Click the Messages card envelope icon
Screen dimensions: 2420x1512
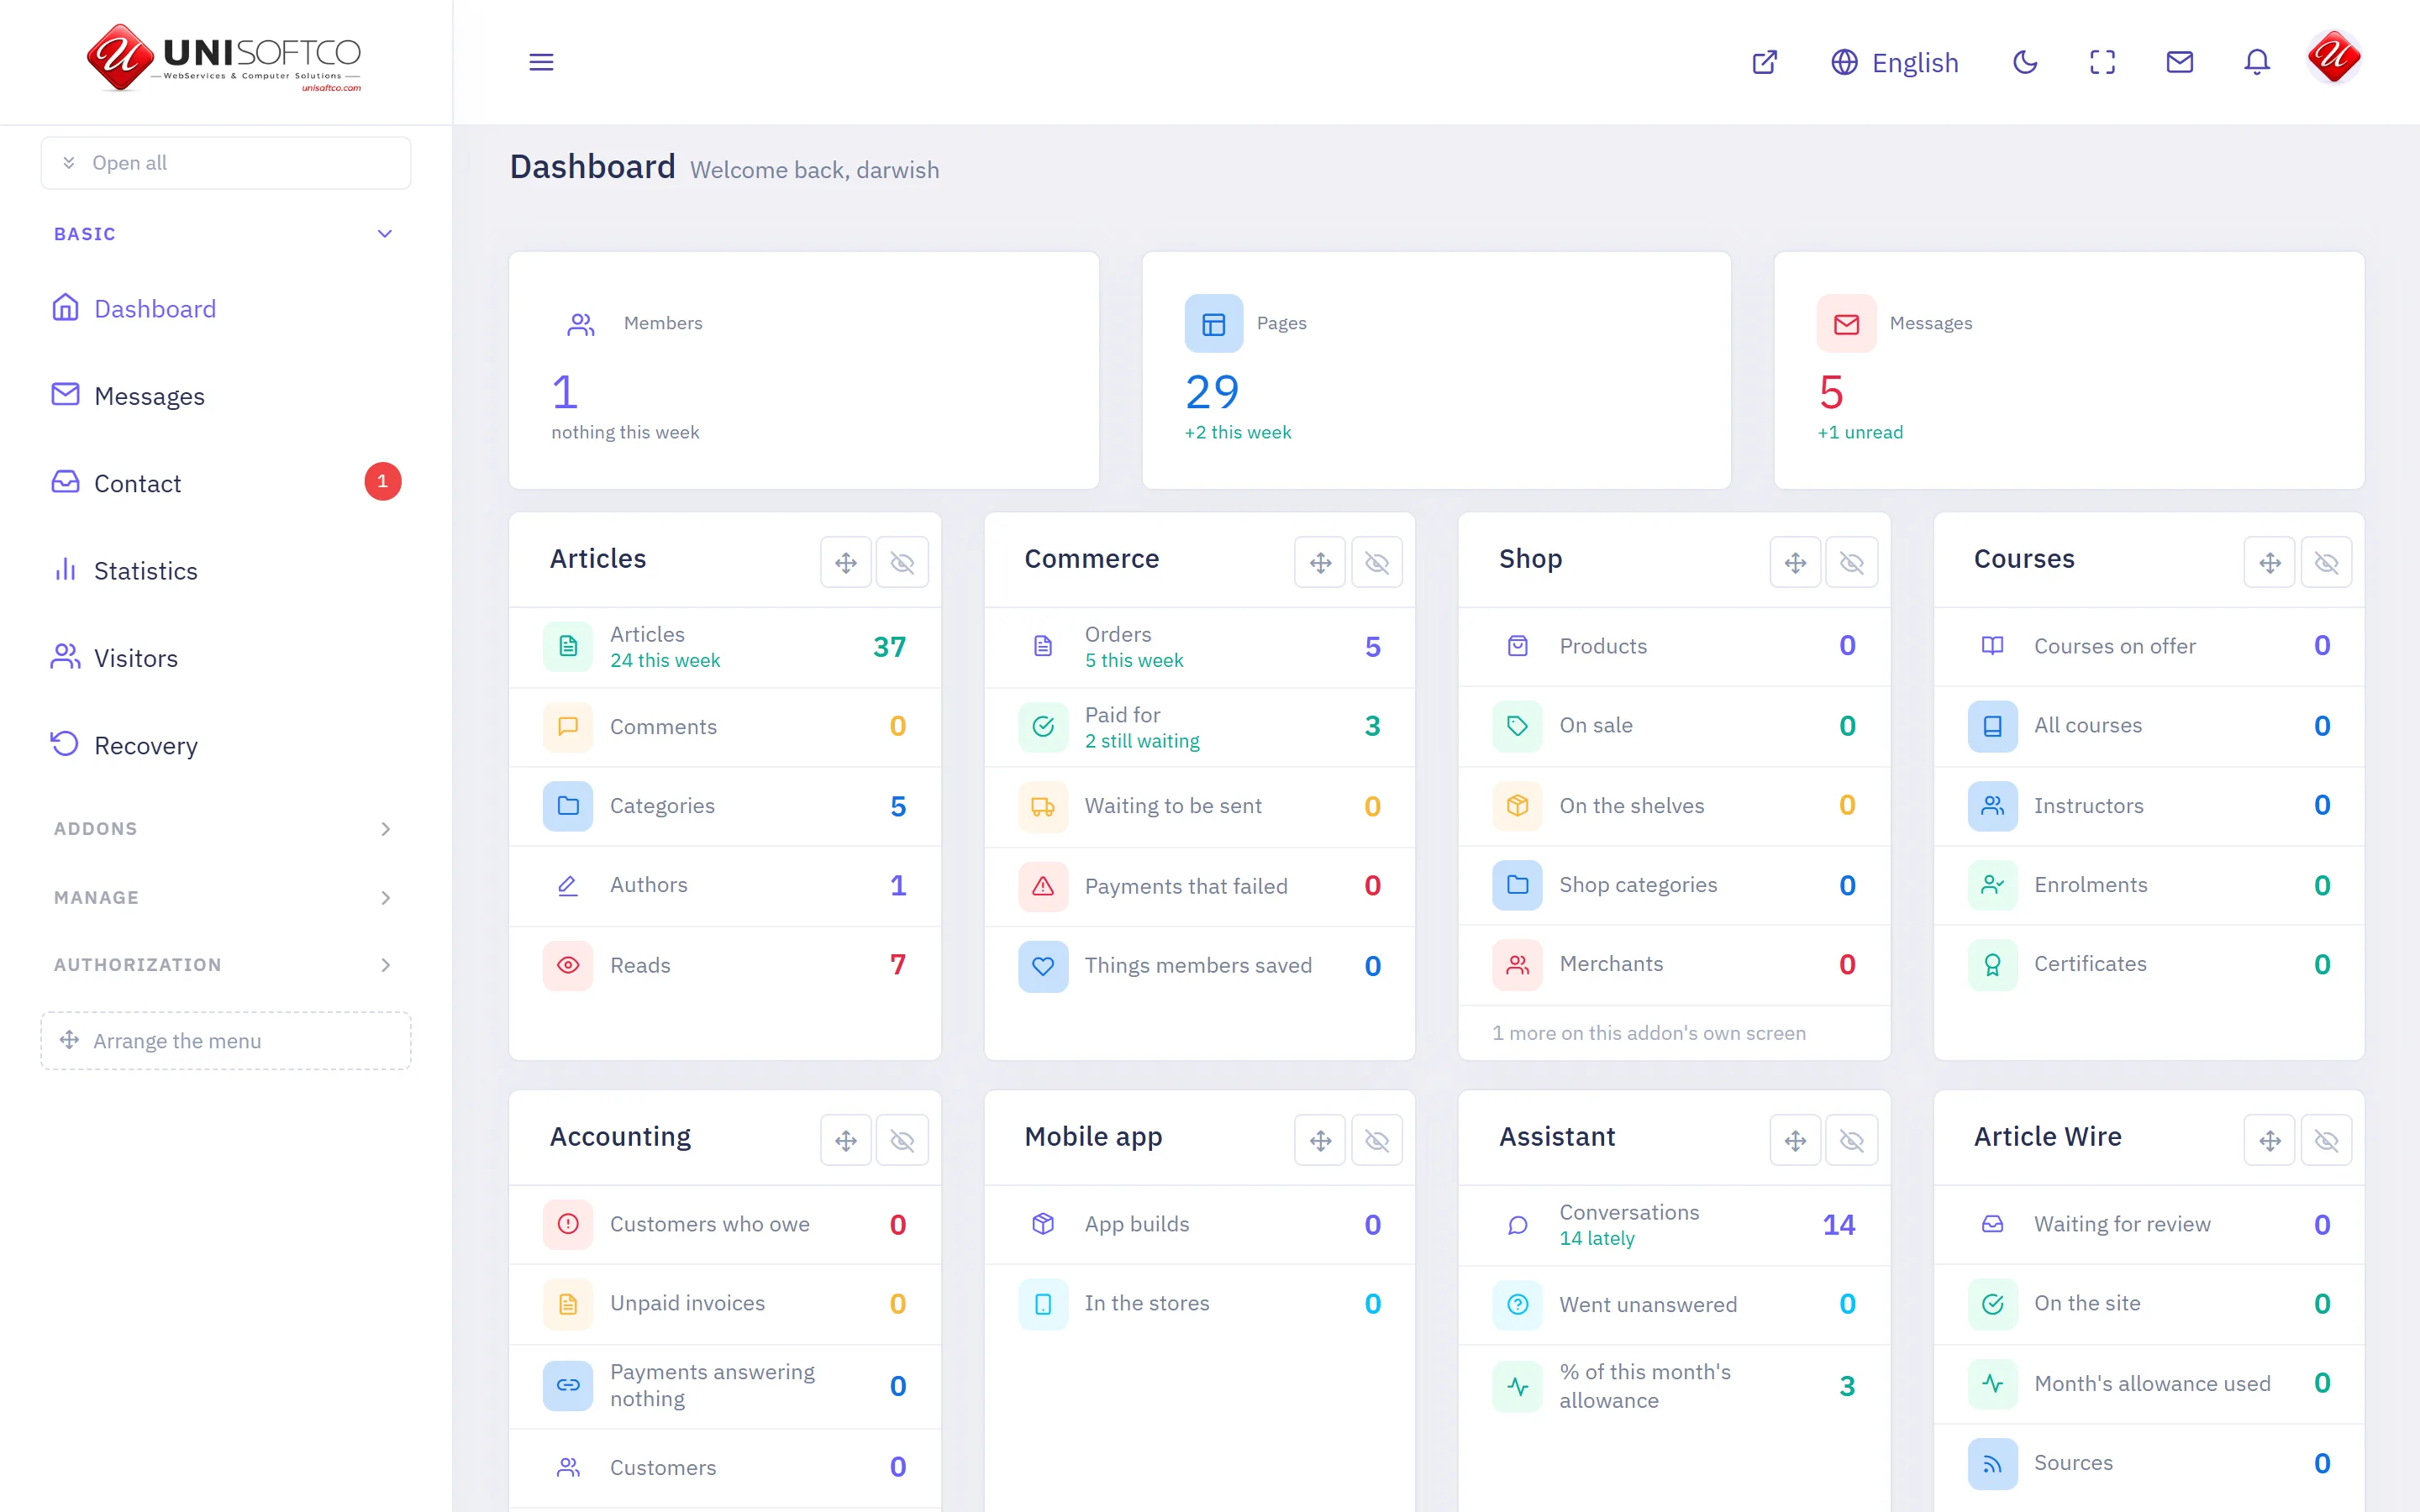[1847, 324]
